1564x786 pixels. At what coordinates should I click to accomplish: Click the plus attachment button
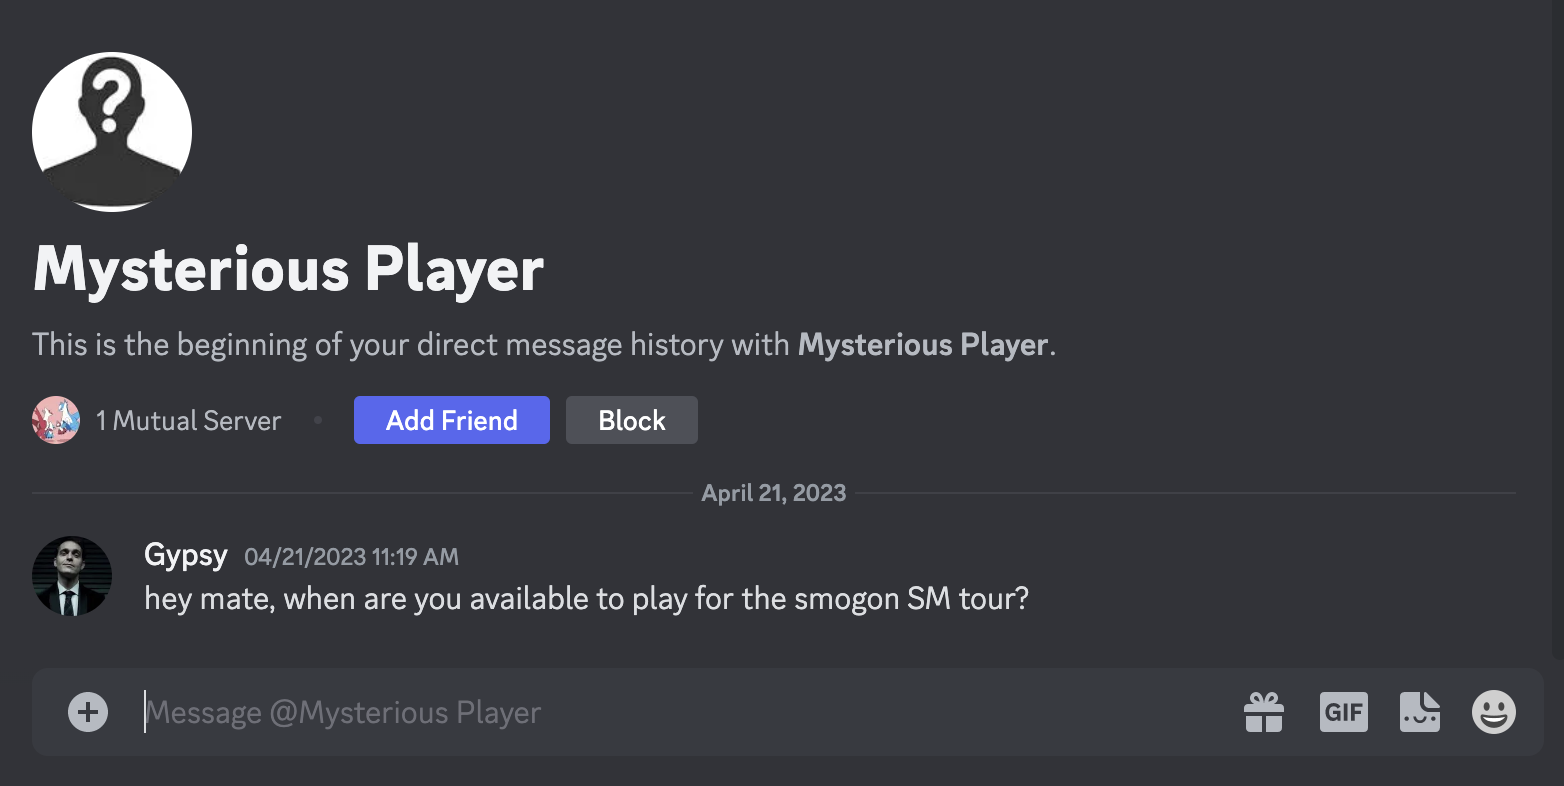(x=88, y=712)
